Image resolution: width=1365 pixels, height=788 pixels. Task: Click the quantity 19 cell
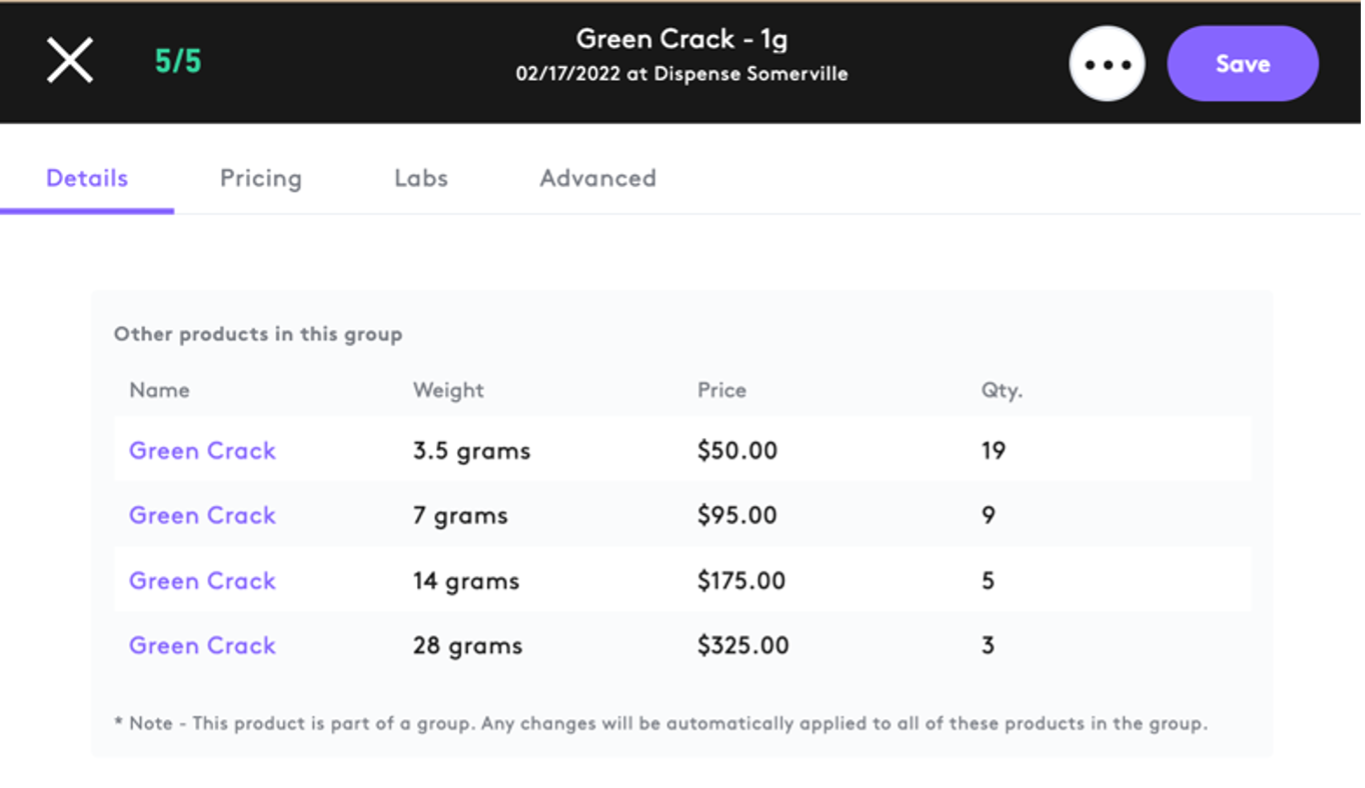(x=993, y=450)
